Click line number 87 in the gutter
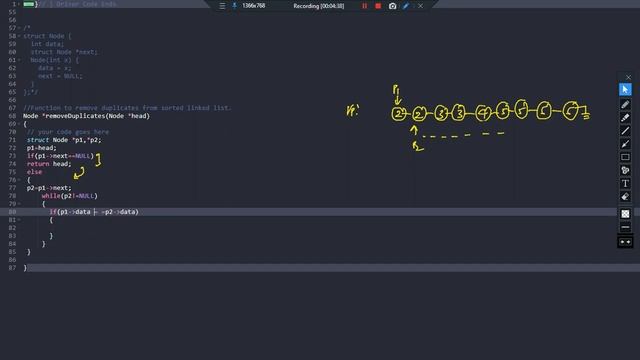The width and height of the screenshot is (640, 360). pyautogui.click(x=12, y=268)
